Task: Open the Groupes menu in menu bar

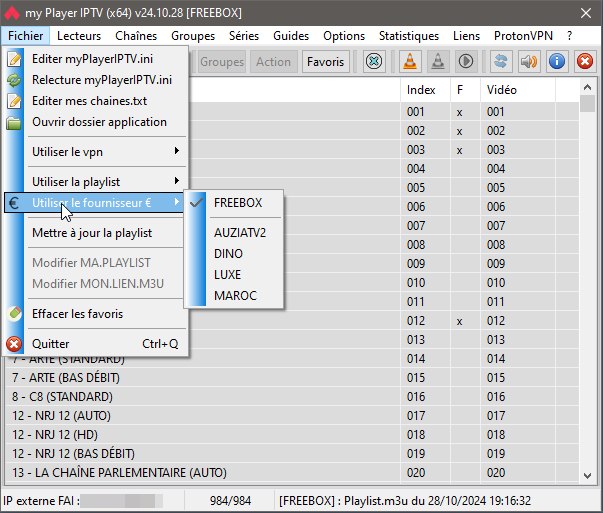Action: coord(193,36)
